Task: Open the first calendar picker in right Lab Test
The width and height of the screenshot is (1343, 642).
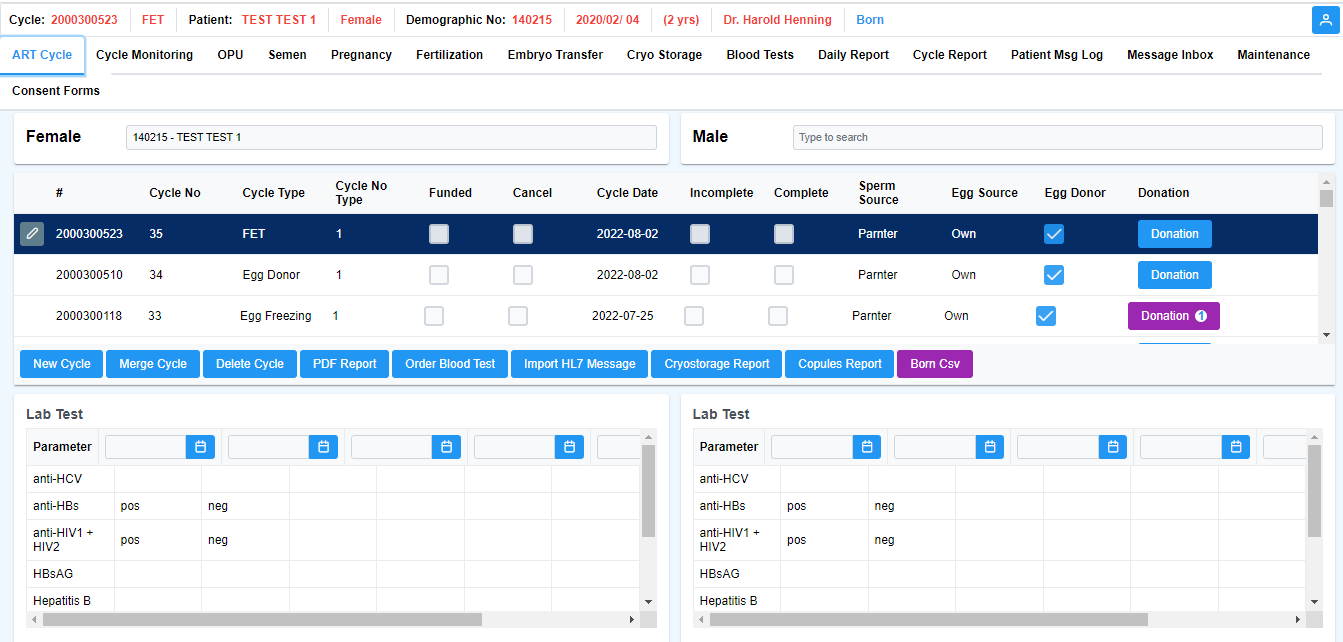Action: 866,447
